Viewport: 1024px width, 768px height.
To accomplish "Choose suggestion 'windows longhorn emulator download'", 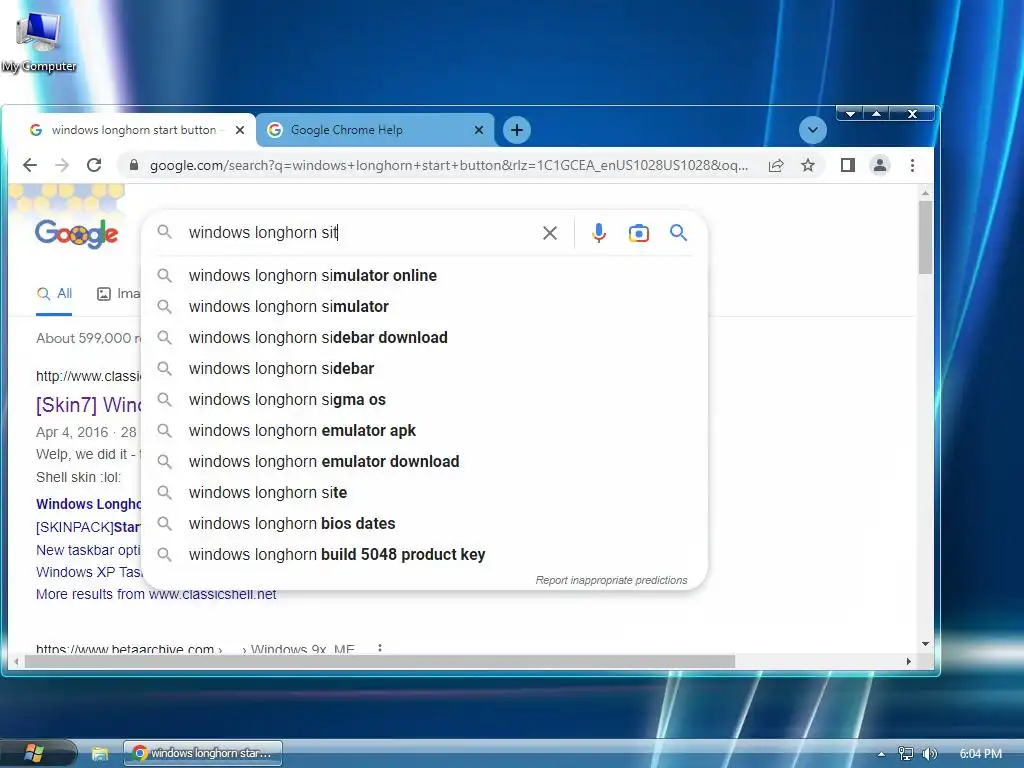I will coord(424,462).
